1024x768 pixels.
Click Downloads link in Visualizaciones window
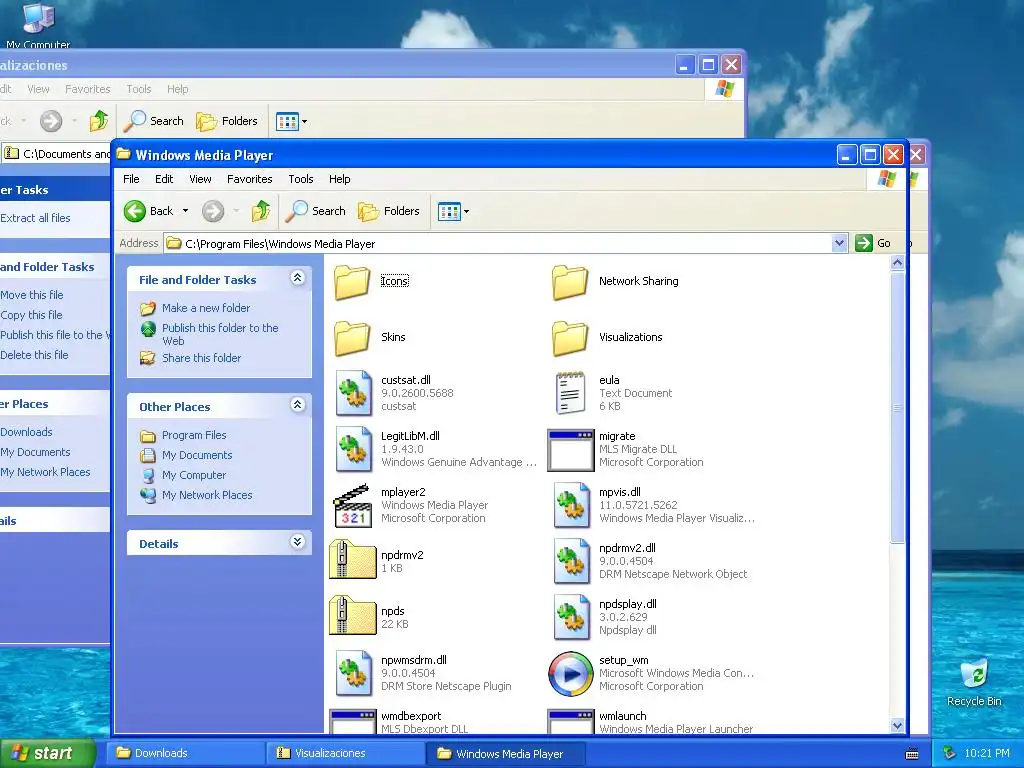click(x=26, y=432)
